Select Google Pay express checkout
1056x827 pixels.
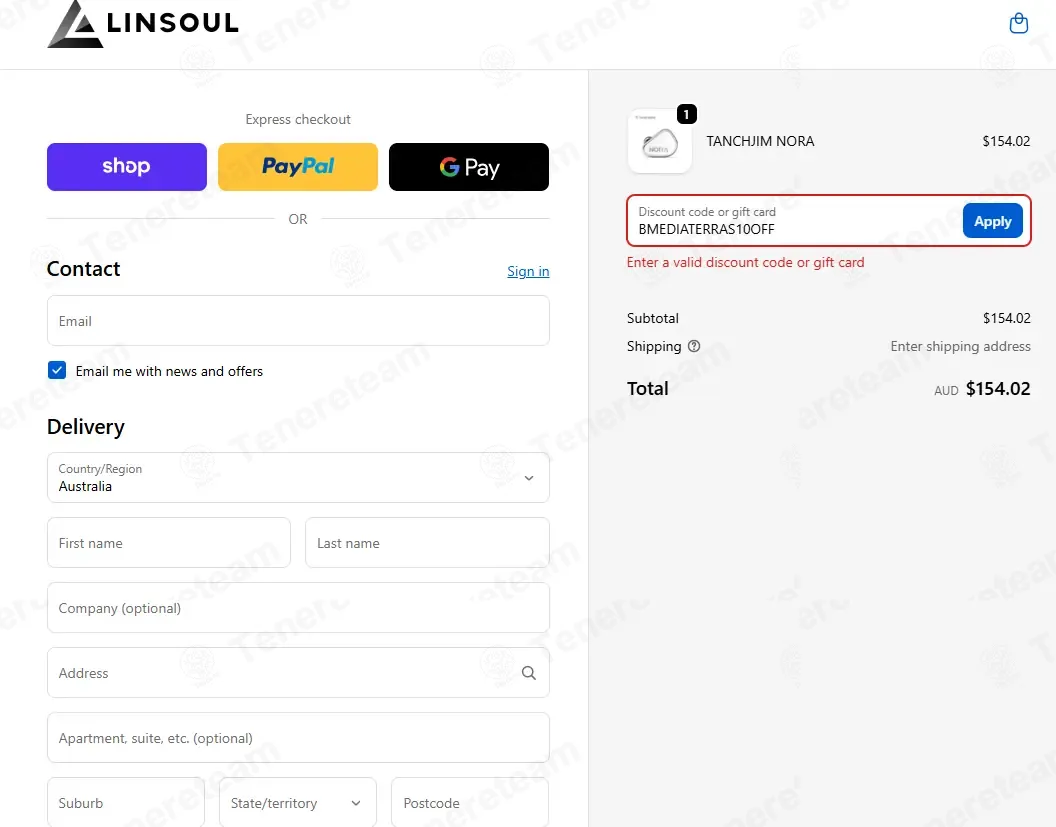click(469, 166)
